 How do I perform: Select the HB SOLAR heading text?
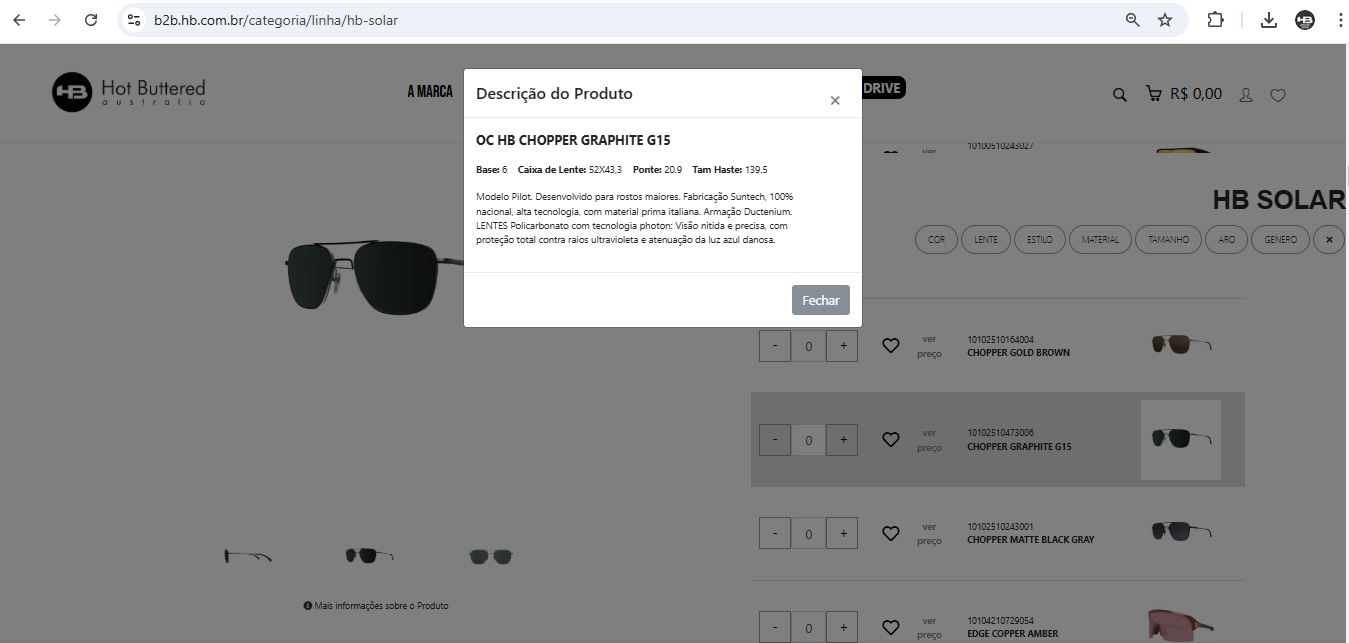click(1279, 200)
